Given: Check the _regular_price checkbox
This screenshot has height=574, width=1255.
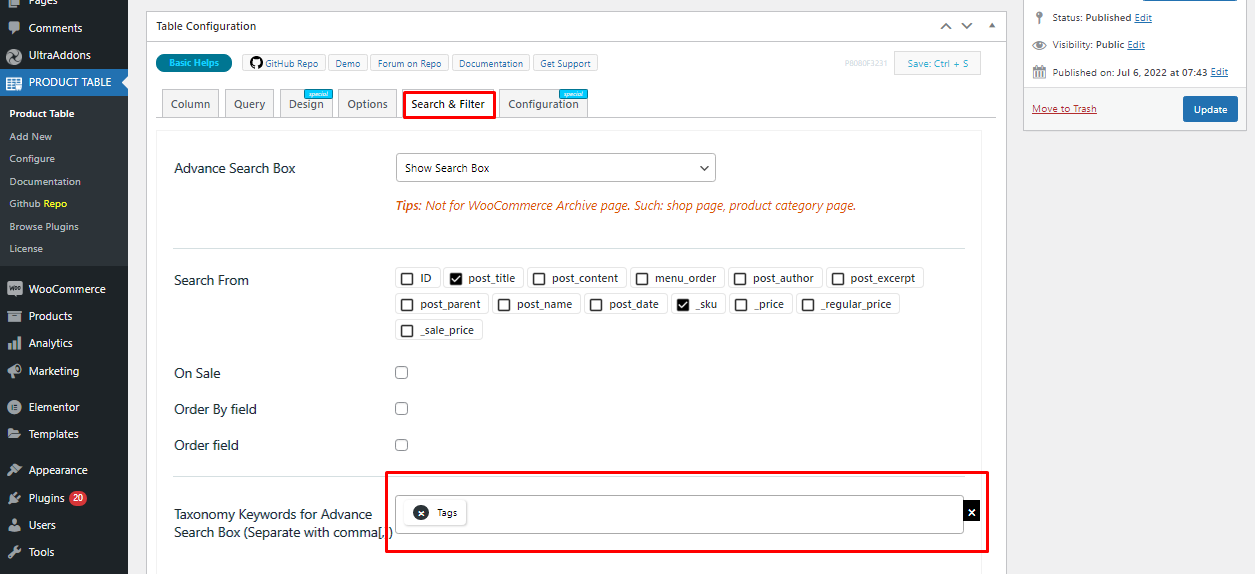Looking at the screenshot, I should (808, 305).
